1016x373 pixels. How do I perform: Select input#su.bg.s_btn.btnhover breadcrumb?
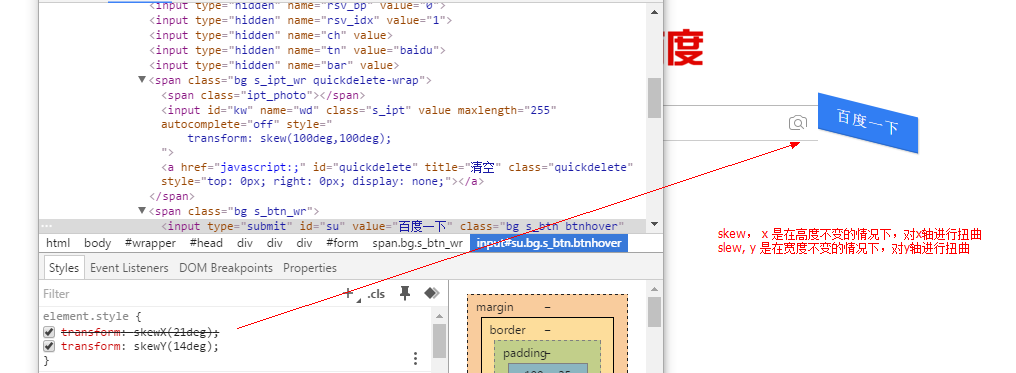click(x=549, y=243)
